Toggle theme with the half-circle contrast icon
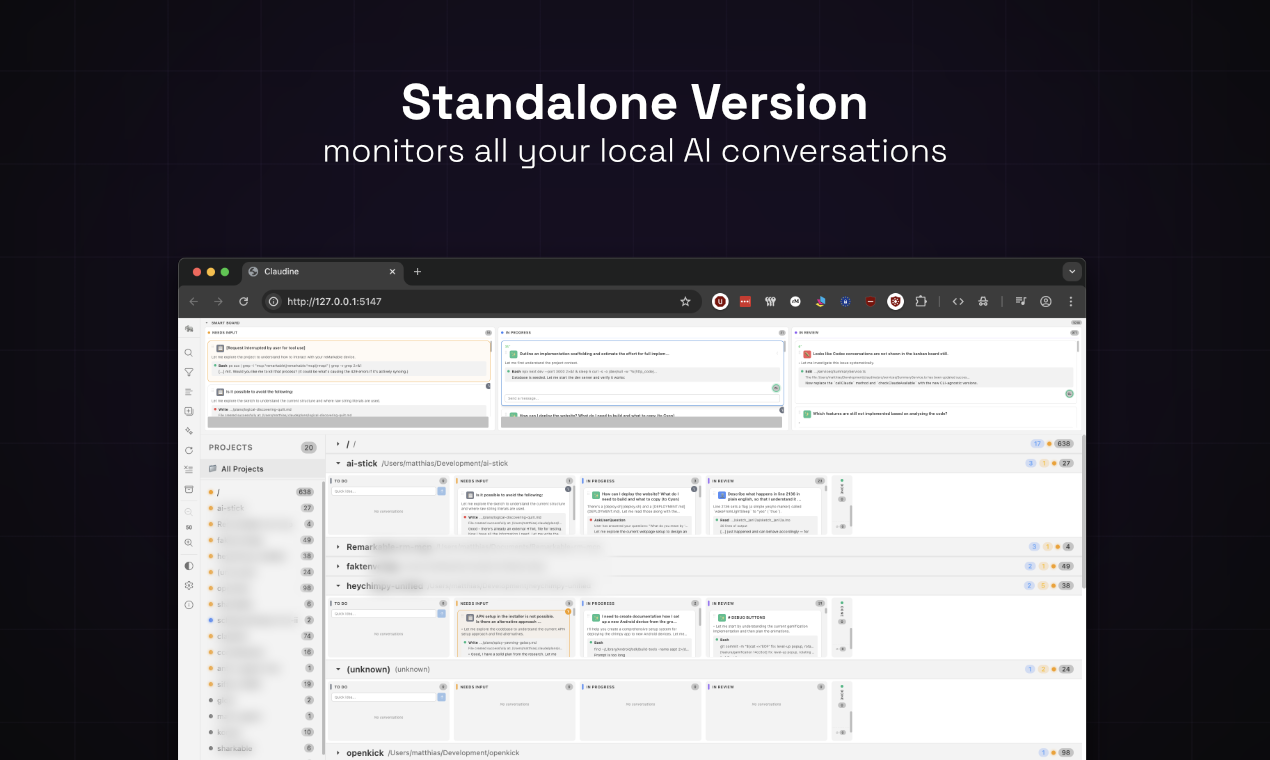 188,566
